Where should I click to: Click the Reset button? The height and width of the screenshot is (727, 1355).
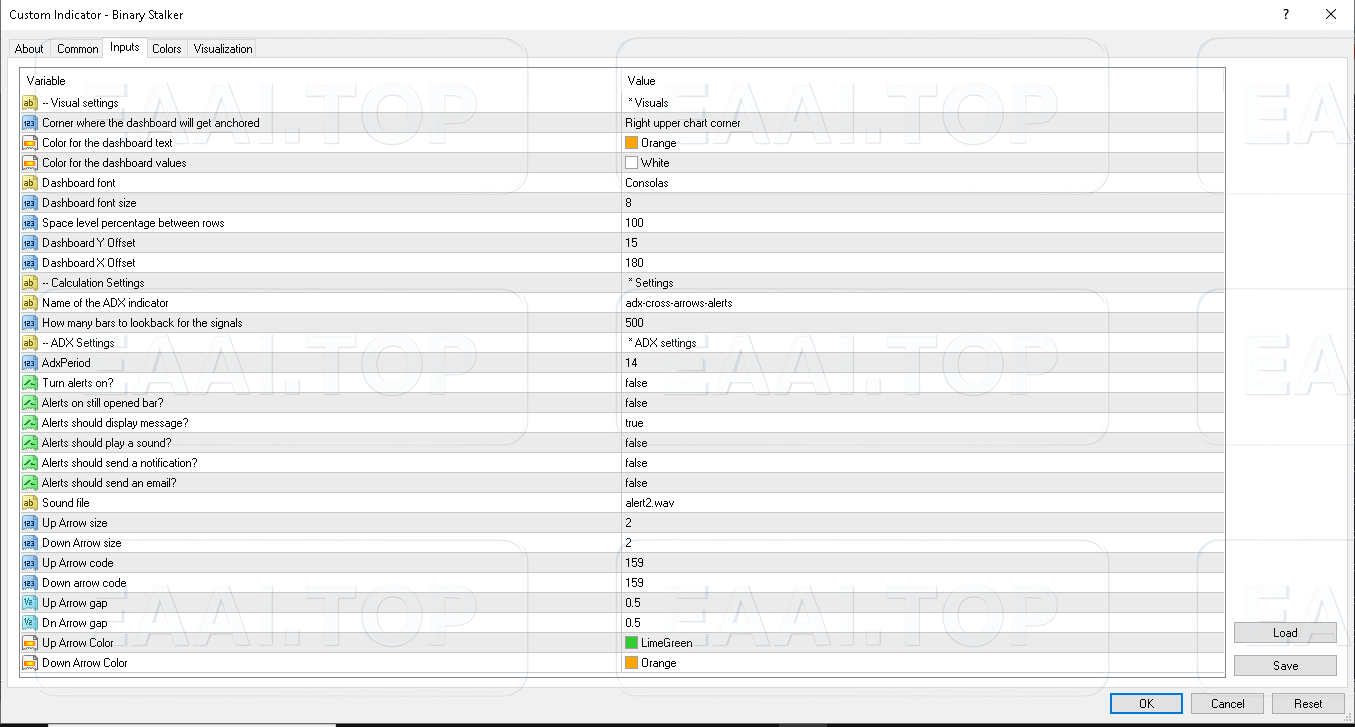pyautogui.click(x=1308, y=703)
